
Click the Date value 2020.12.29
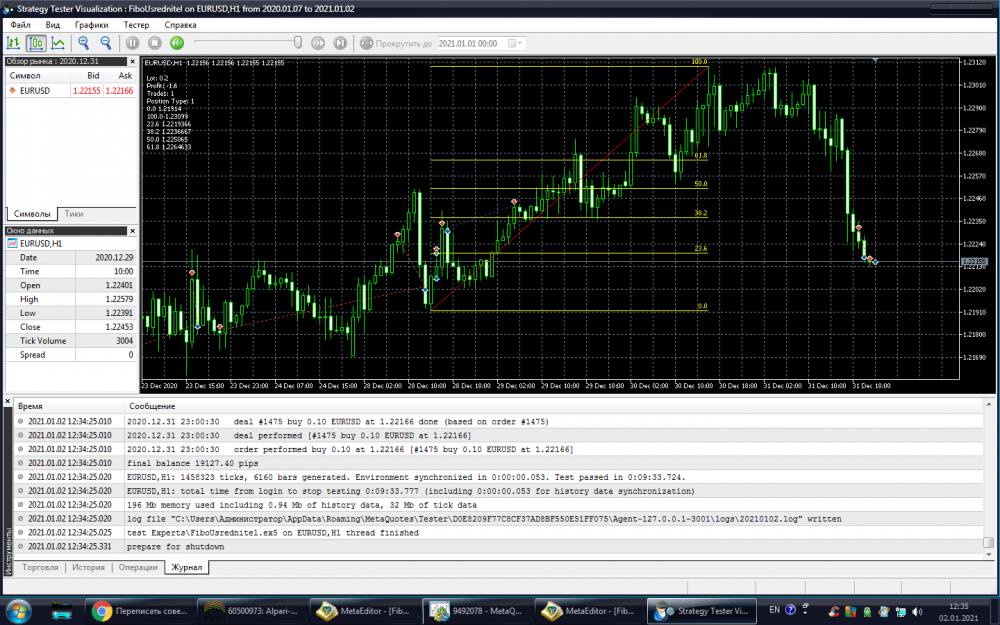tap(106, 258)
